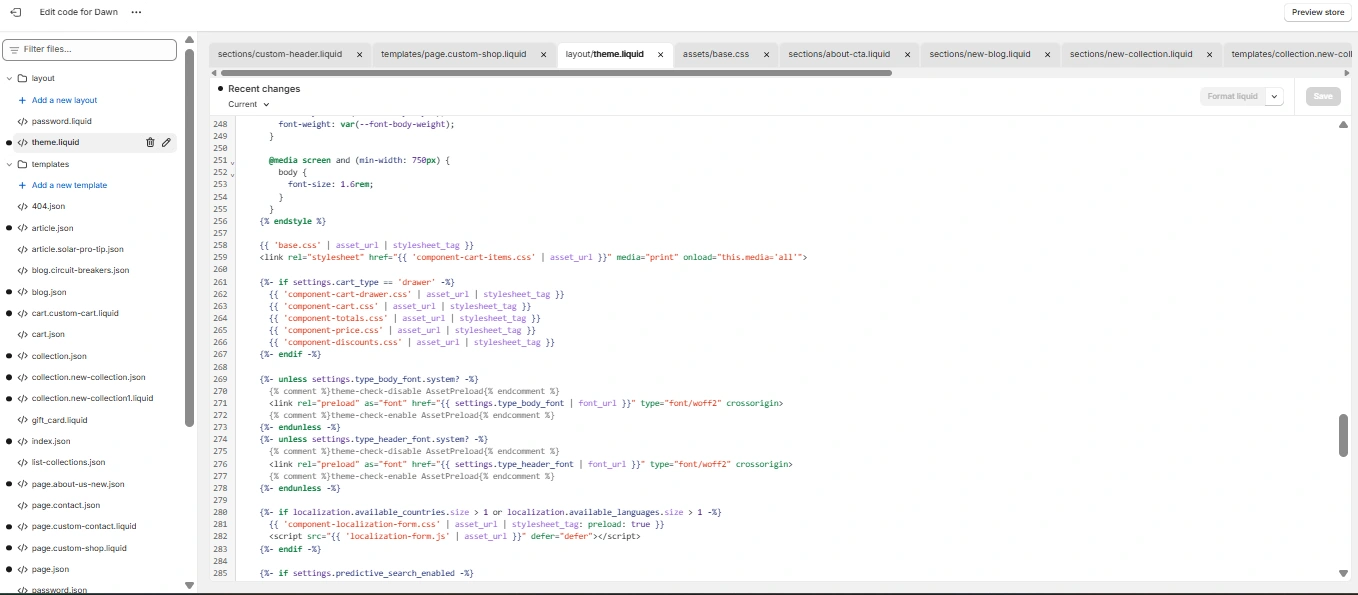Open blog.circuit-breakers.json file
The width and height of the screenshot is (1358, 595).
coord(80,270)
